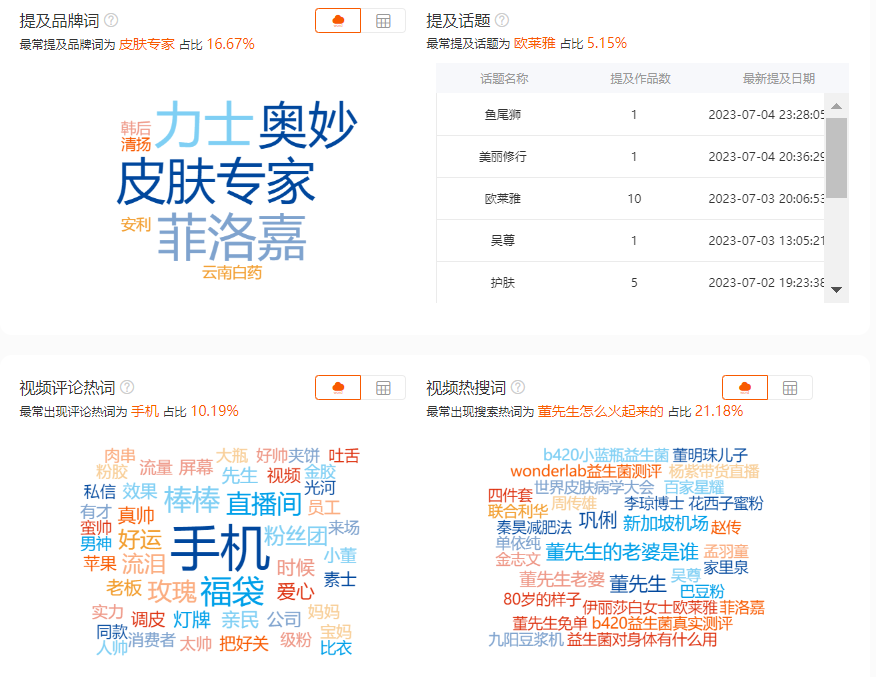Click 安利 in brand word cloud

coord(136,225)
